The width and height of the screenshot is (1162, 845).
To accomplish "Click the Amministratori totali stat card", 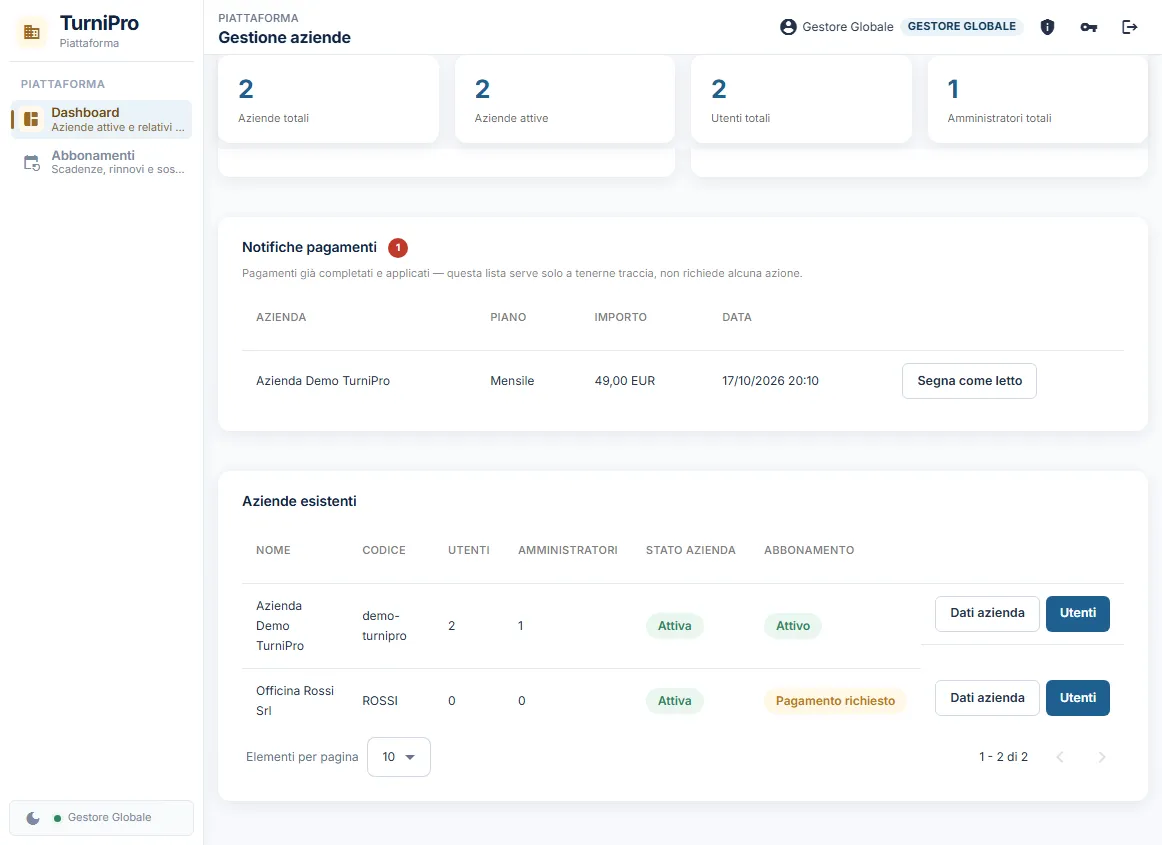I will pos(1038,99).
